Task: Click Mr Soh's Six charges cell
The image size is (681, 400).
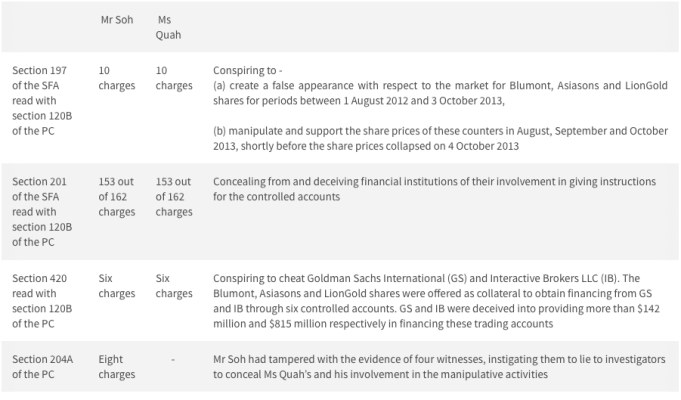Action: click(x=116, y=286)
